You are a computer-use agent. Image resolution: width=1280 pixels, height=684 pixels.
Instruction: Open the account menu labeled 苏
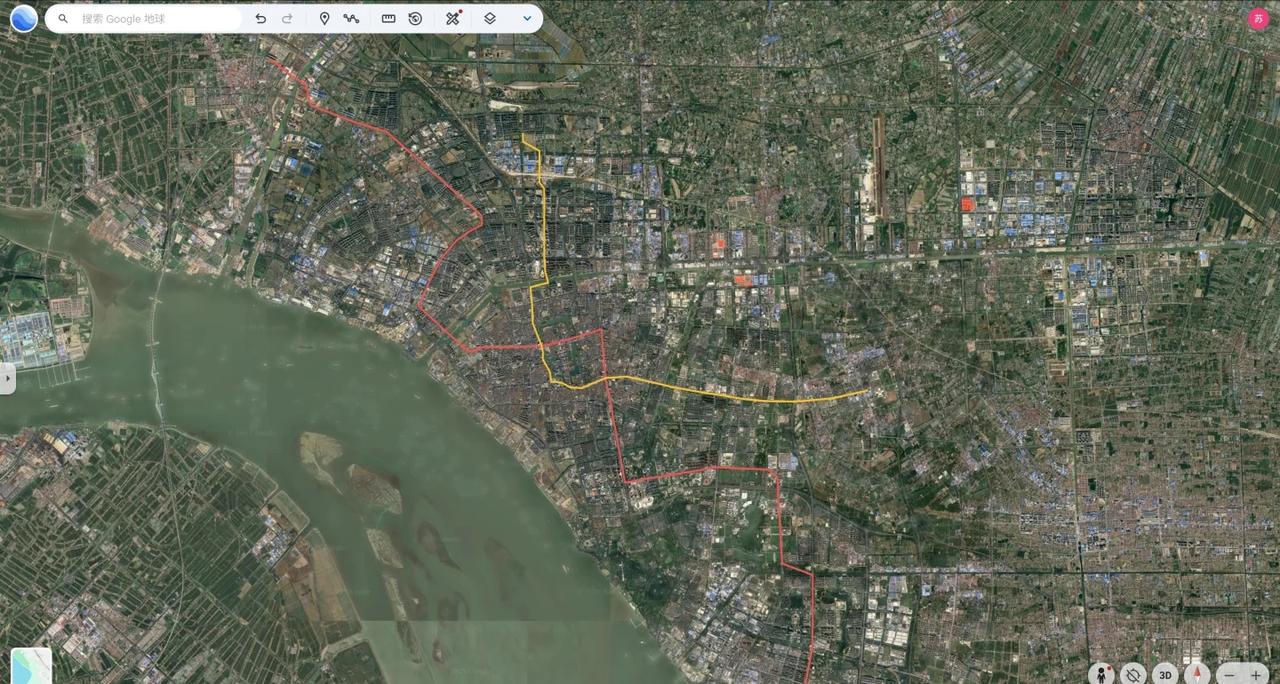click(1258, 18)
